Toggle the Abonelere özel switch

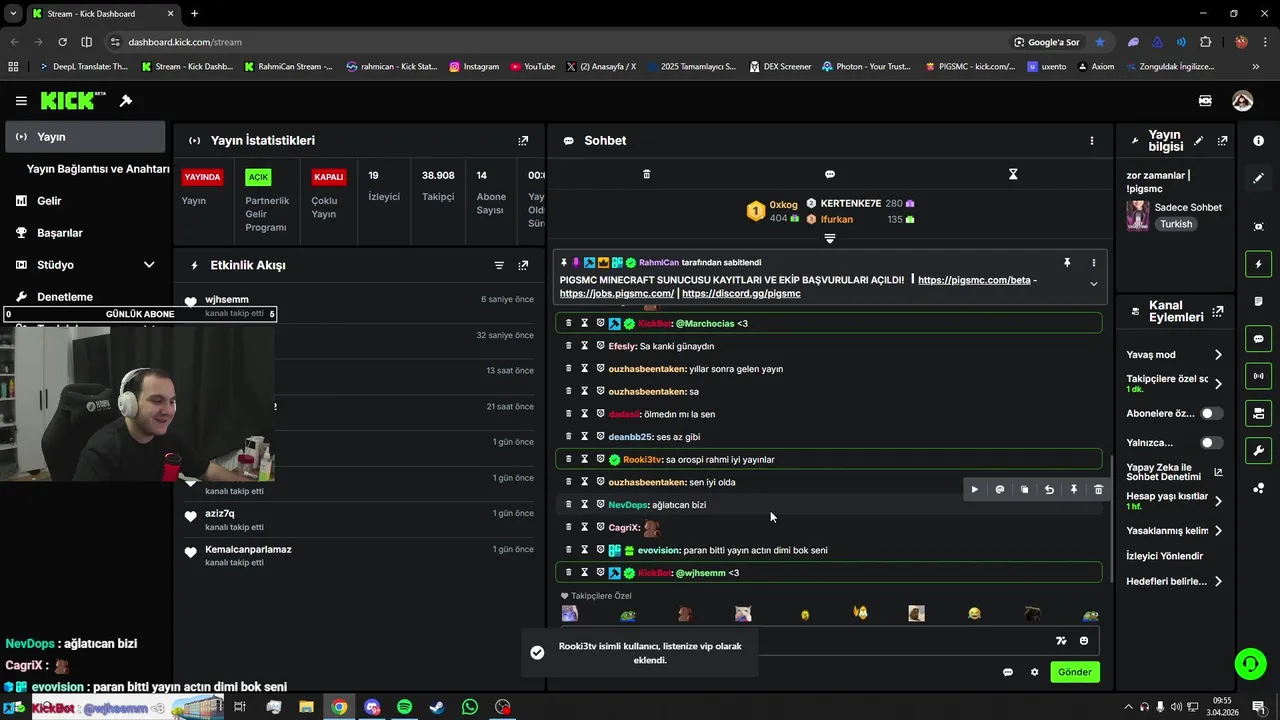tap(1211, 413)
